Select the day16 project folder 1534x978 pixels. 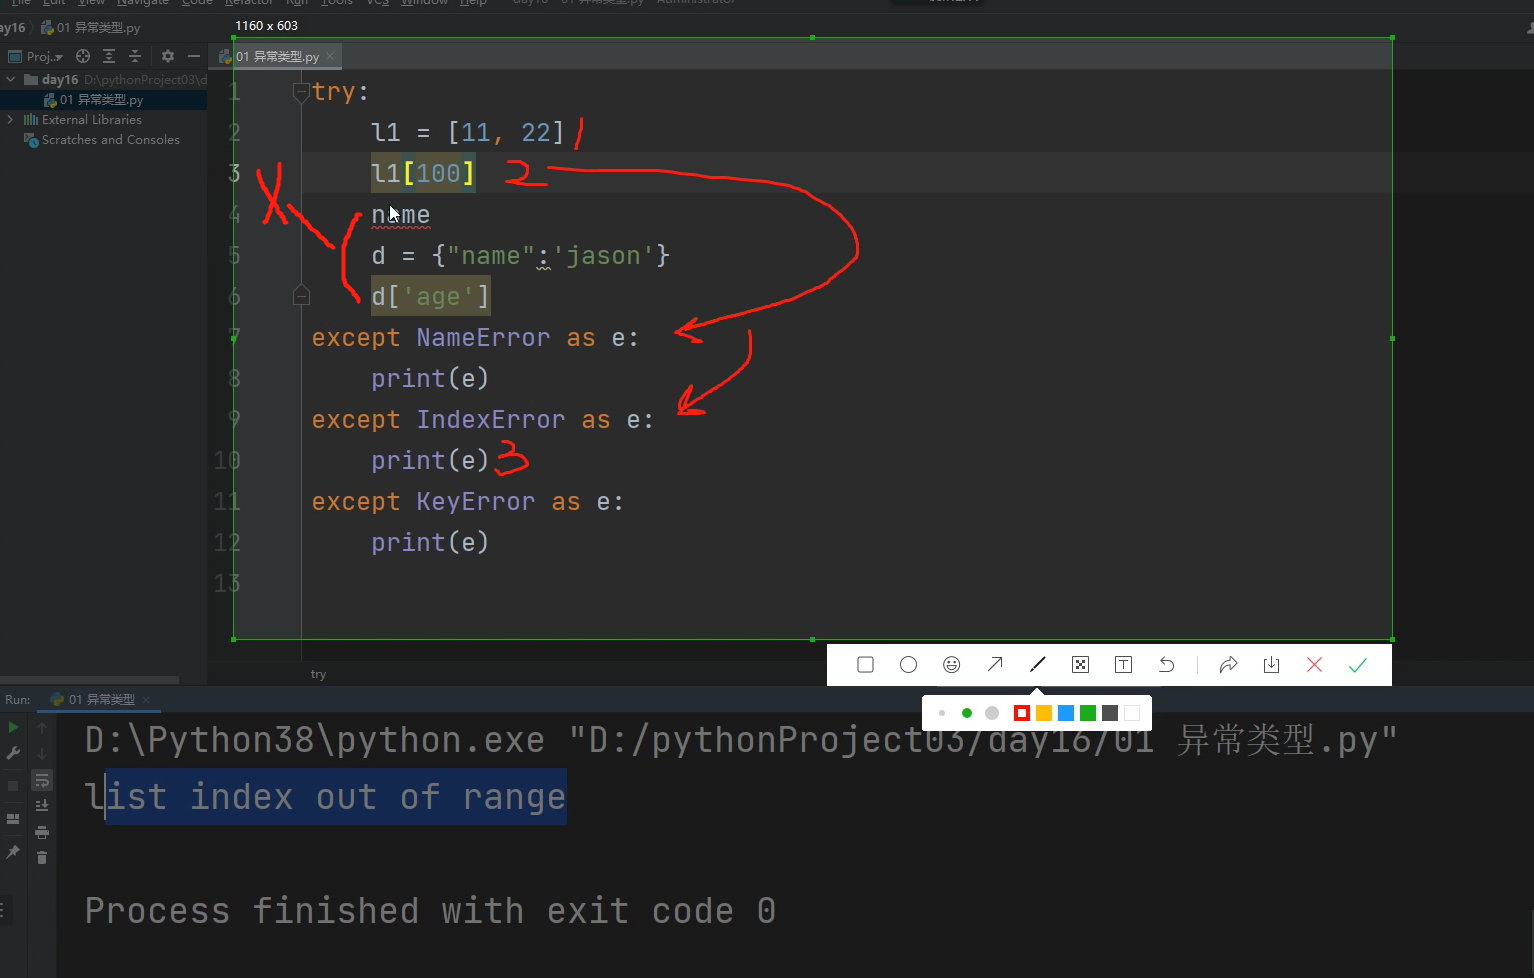[x=60, y=80]
